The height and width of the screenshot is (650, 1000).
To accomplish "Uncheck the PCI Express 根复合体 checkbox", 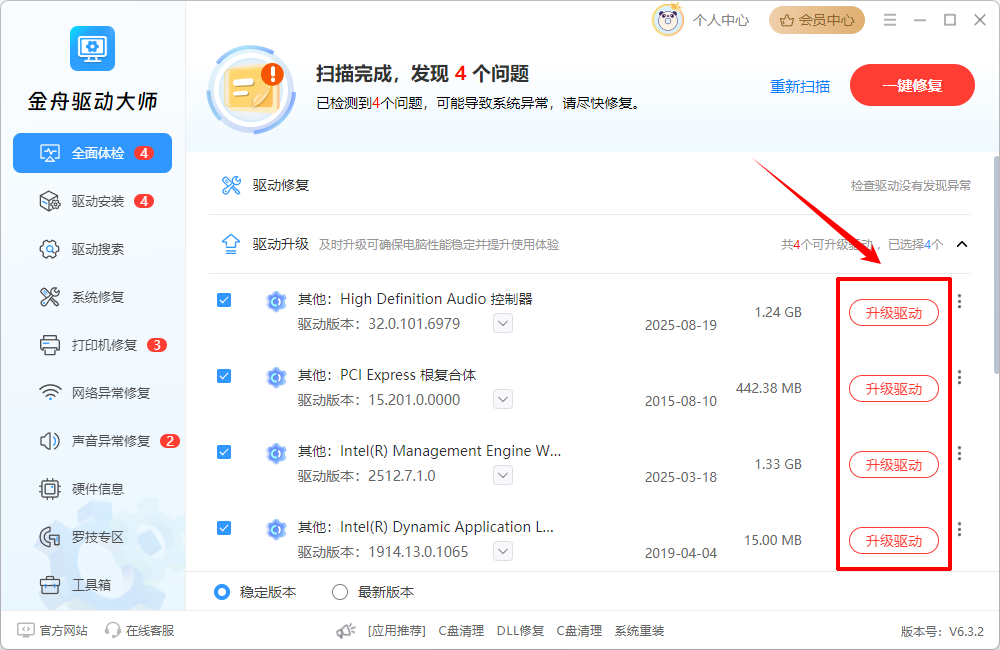I will pos(224,376).
